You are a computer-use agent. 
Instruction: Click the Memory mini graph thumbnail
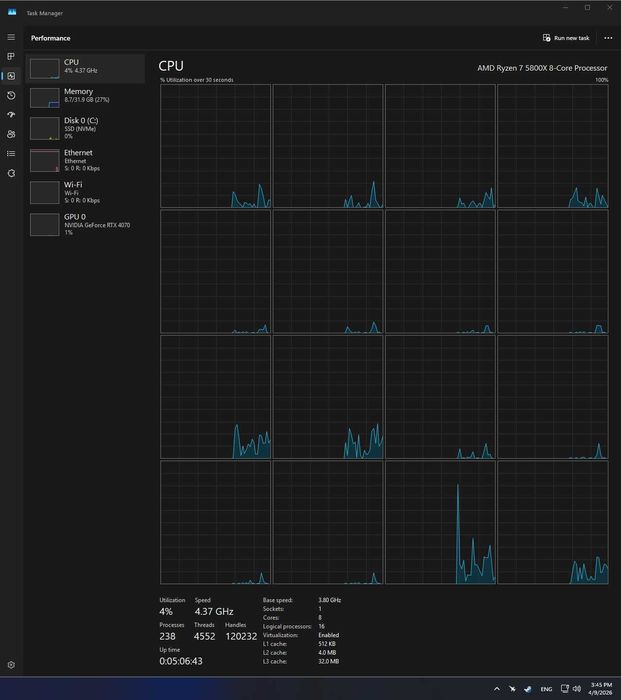[45, 98]
